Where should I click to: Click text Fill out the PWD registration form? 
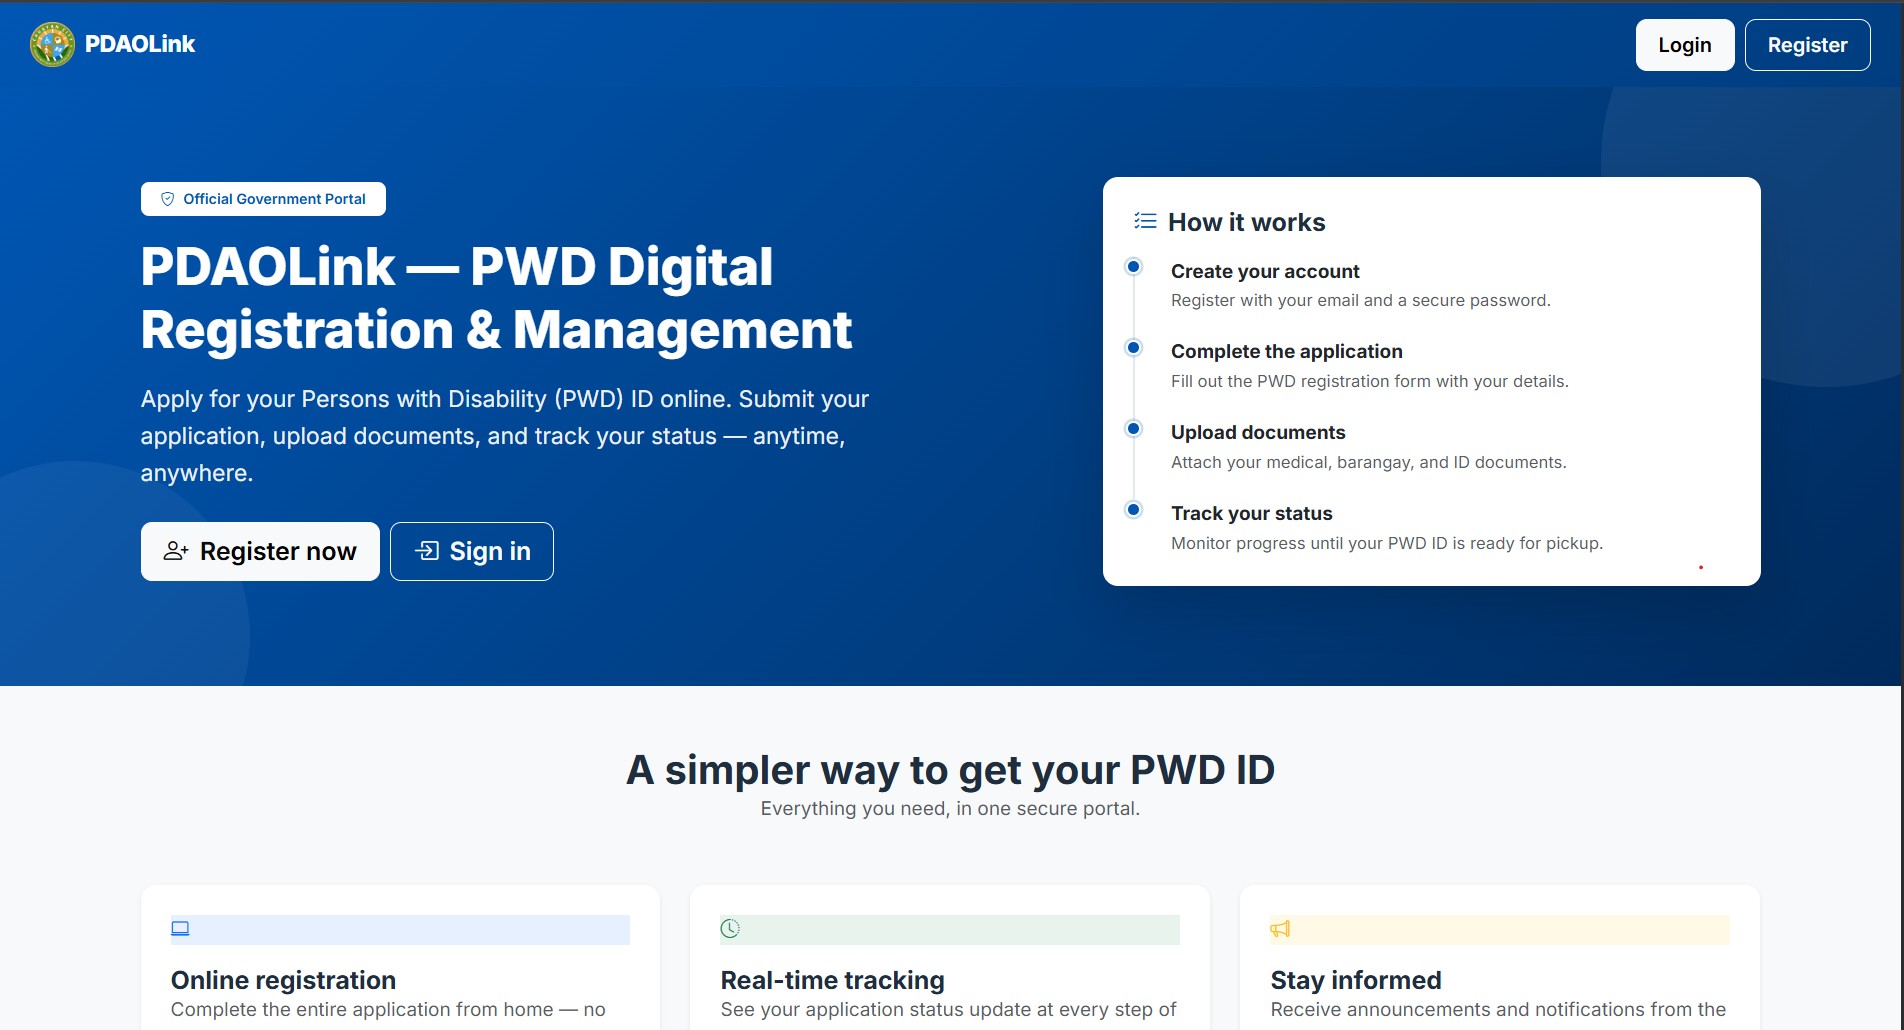(x=1369, y=381)
